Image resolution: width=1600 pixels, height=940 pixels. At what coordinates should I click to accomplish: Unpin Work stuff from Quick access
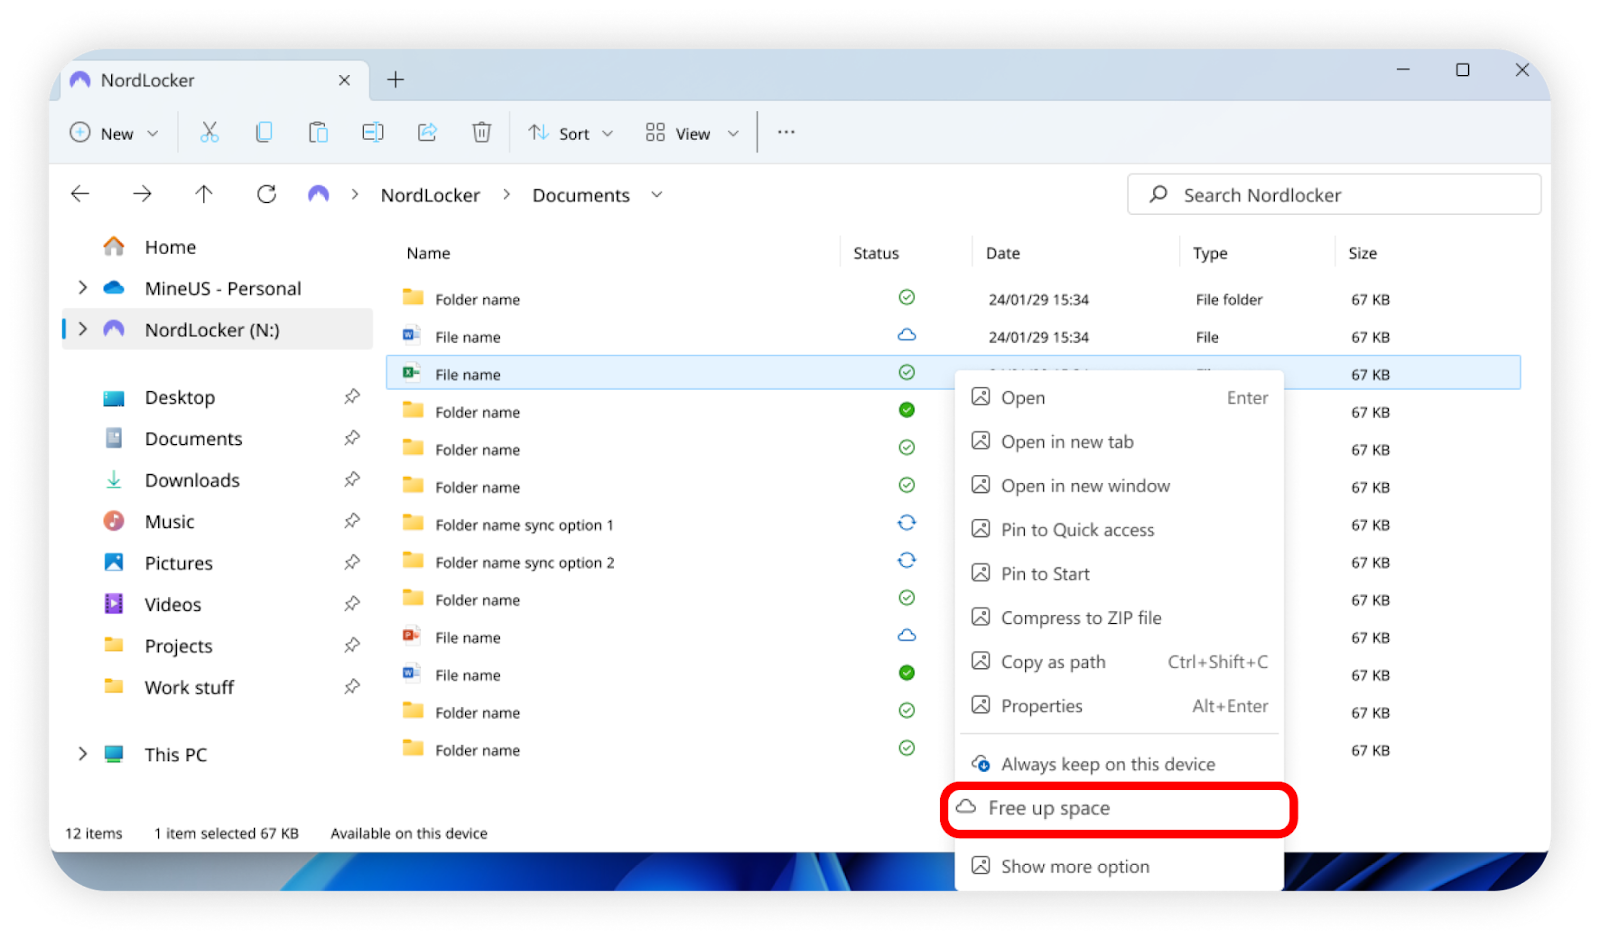click(x=352, y=687)
